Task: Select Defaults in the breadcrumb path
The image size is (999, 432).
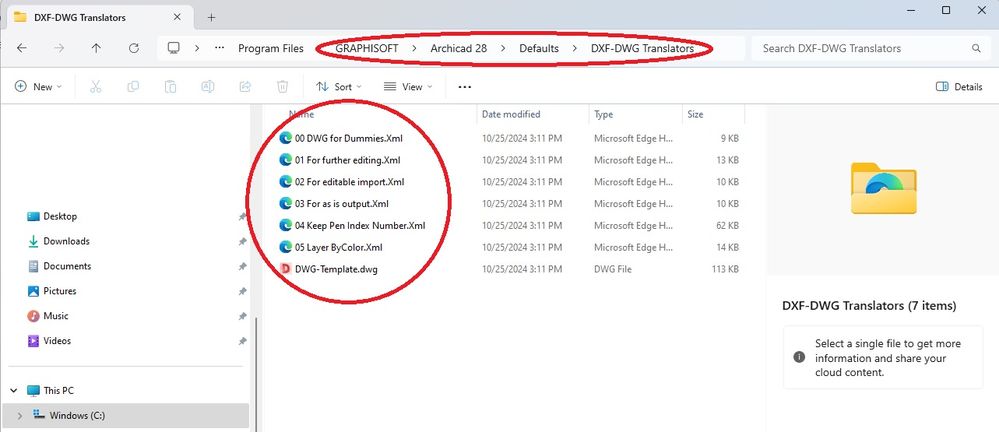Action: pos(539,48)
